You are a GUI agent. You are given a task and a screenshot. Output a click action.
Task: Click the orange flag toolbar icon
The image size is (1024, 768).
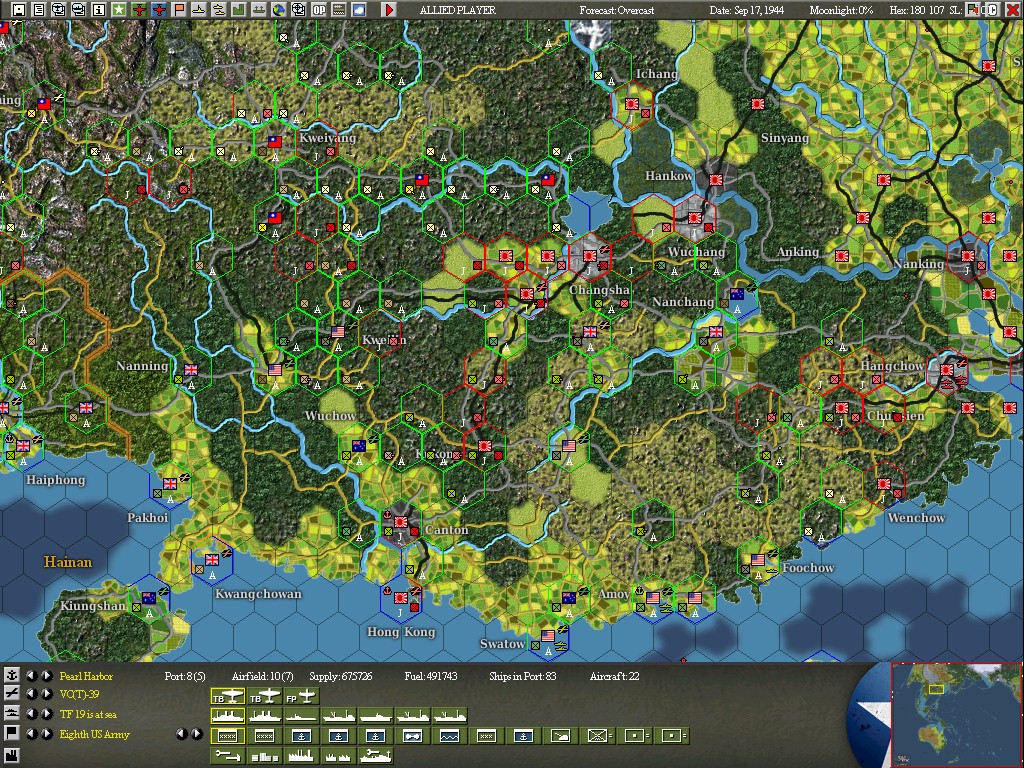click(178, 10)
